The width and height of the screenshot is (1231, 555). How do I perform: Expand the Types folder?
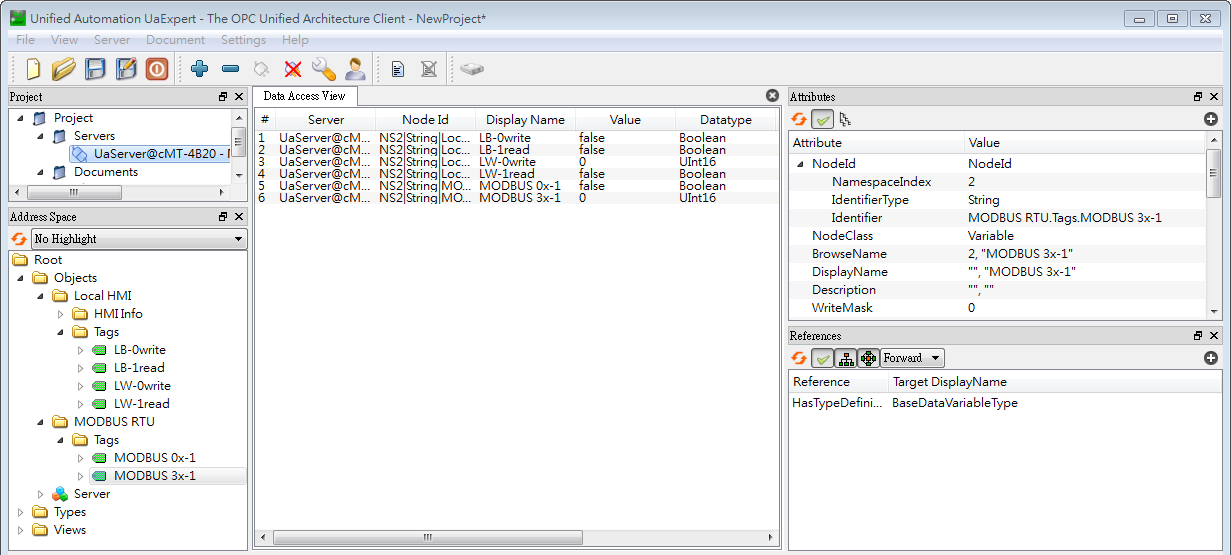coord(20,512)
